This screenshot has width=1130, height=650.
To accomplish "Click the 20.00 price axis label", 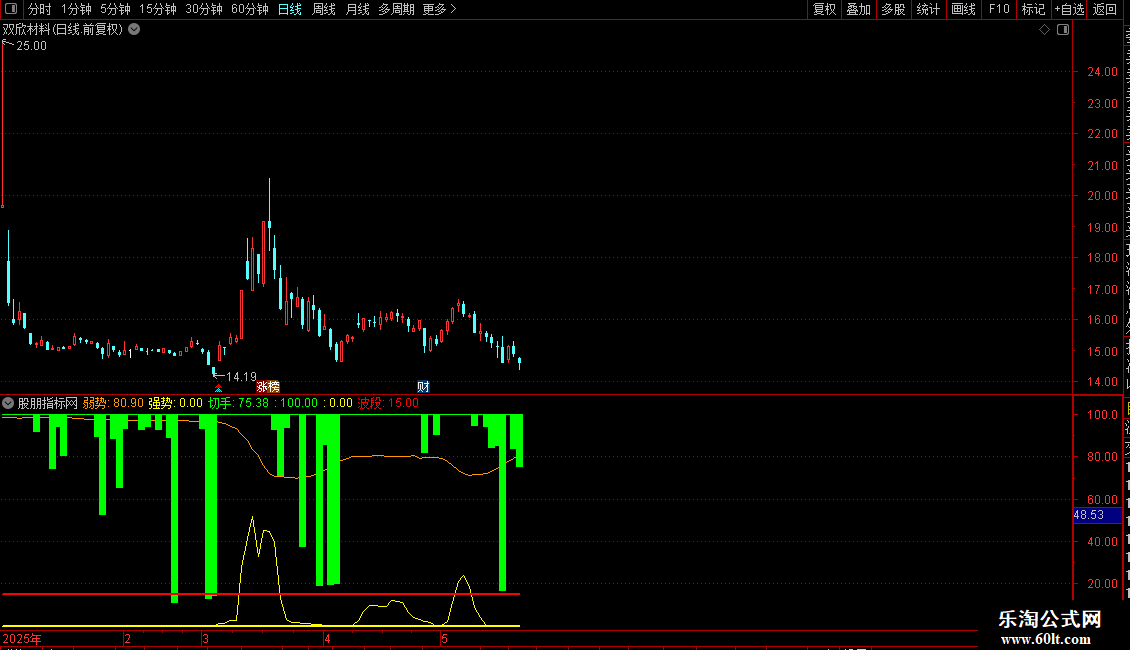I will click(x=1102, y=196).
